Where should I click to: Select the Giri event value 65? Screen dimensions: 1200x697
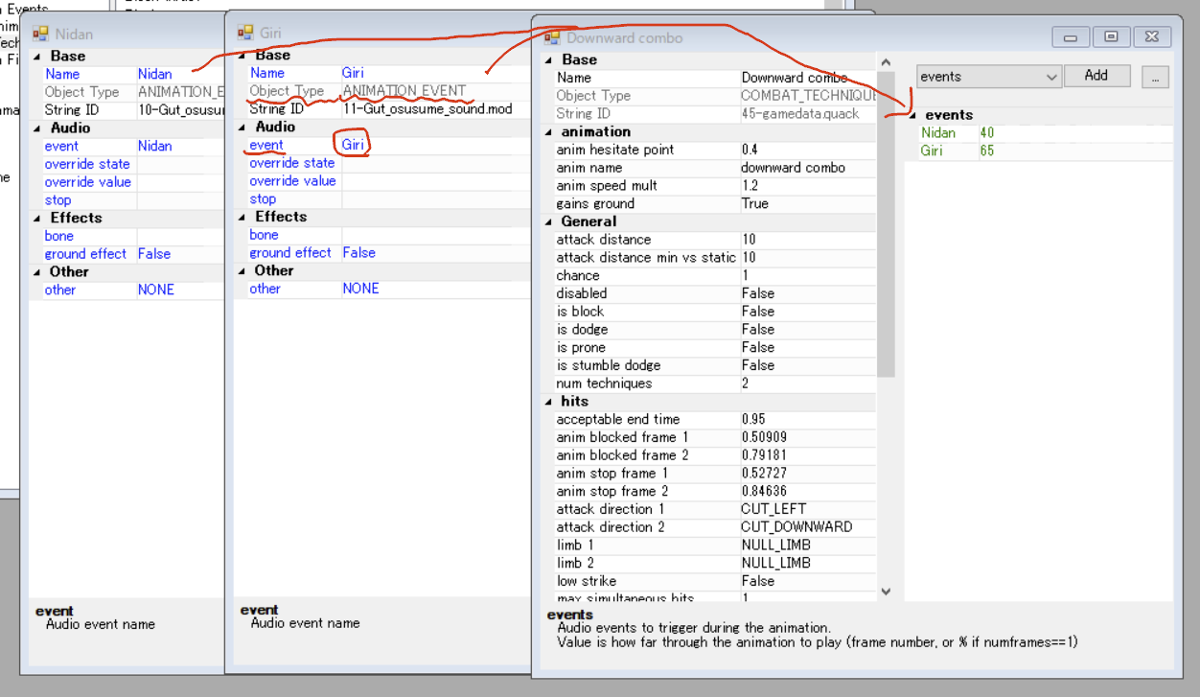(x=987, y=152)
